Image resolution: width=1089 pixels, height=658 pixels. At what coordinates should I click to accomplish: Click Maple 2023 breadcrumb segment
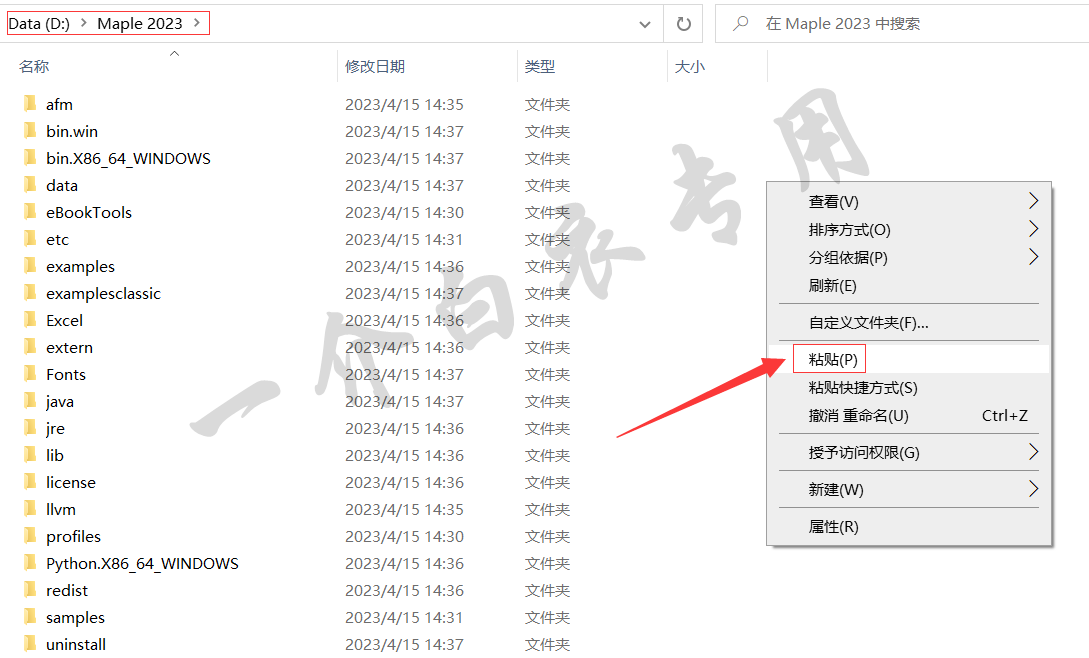140,24
